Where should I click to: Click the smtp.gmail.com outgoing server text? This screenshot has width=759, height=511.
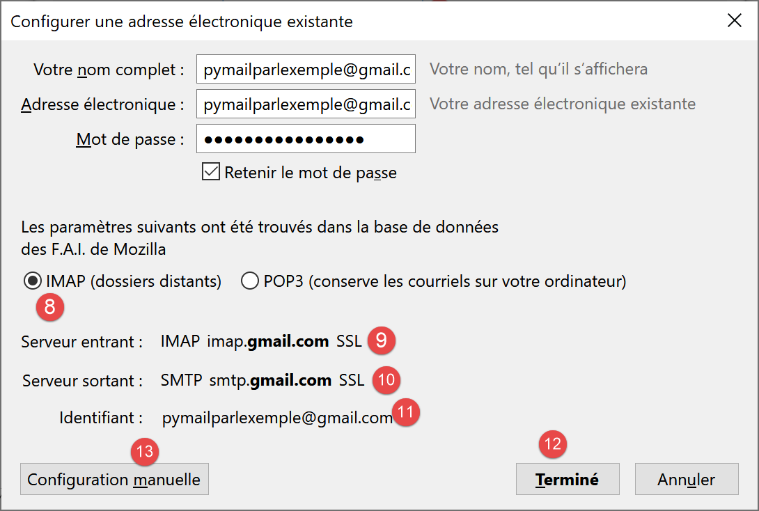tap(270, 380)
